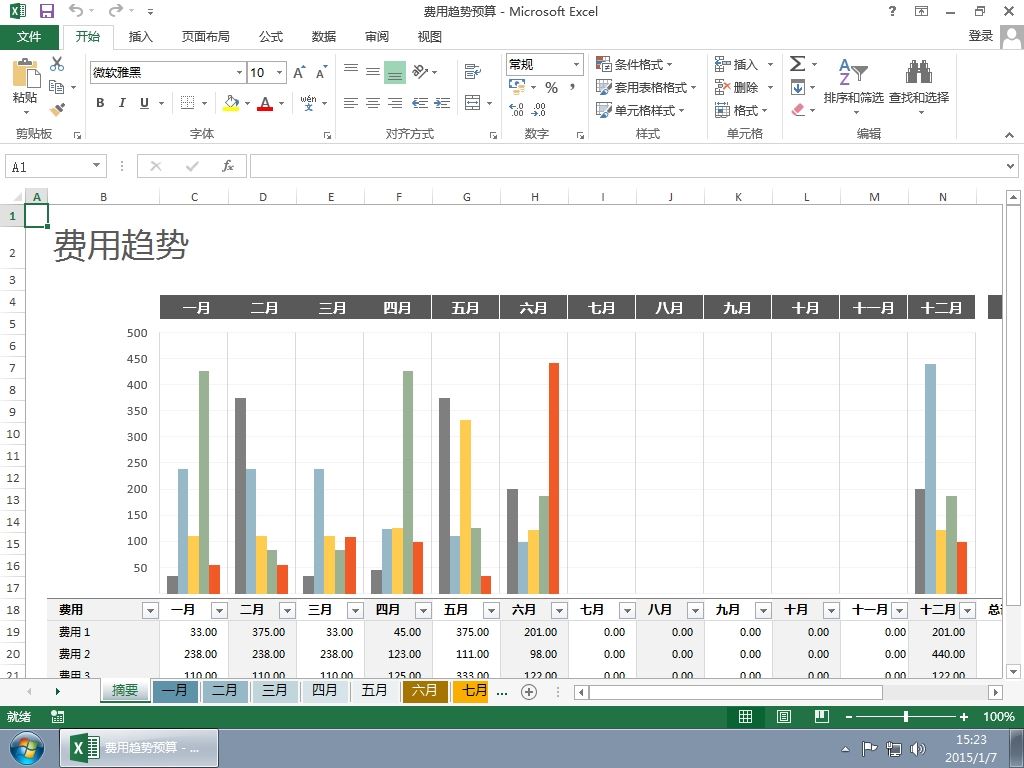
Task: Click the wrap text icon
Action: coord(472,71)
